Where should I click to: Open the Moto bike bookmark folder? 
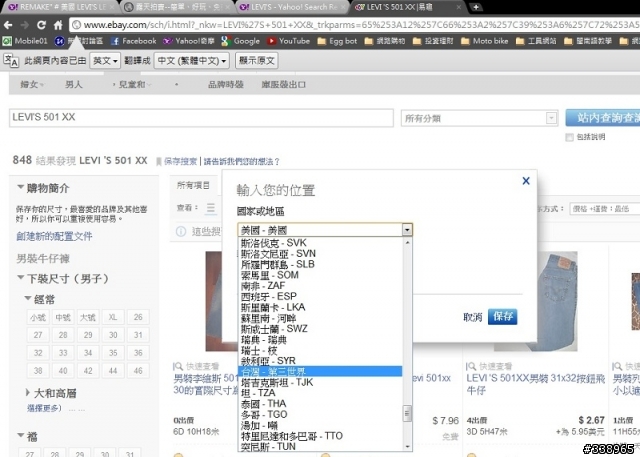coord(484,41)
